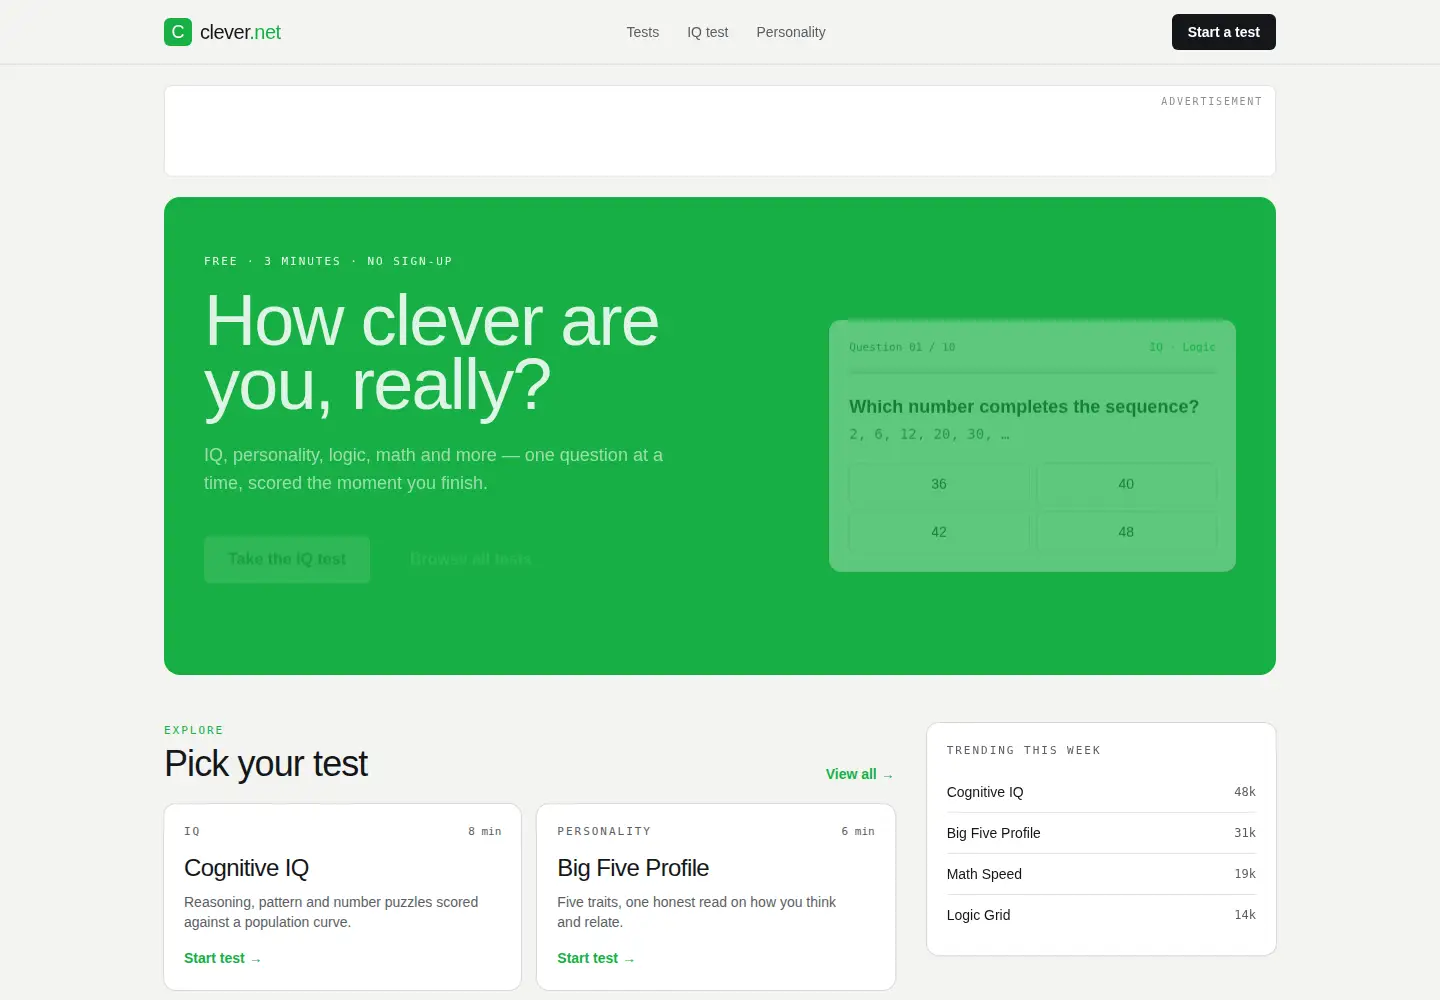Viewport: 1440px width, 1000px height.
Task: Click the 6 min label on Big Five card
Action: click(x=858, y=831)
